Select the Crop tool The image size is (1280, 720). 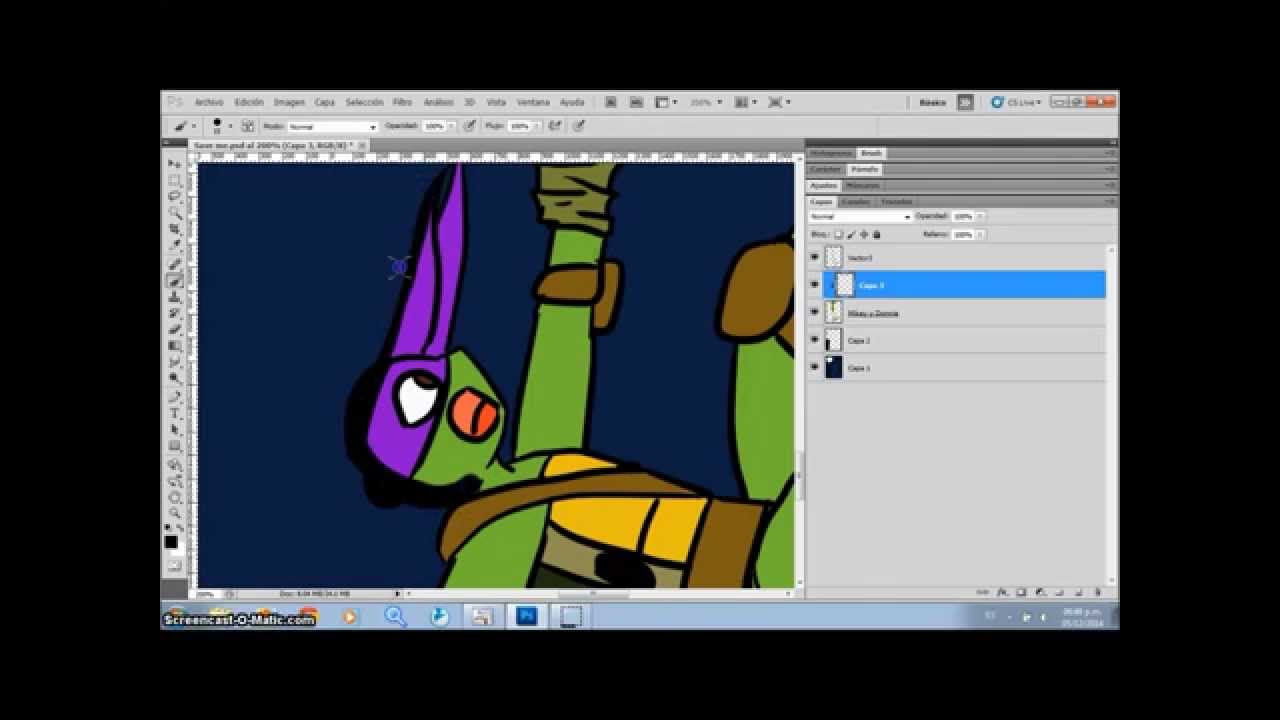click(x=175, y=230)
